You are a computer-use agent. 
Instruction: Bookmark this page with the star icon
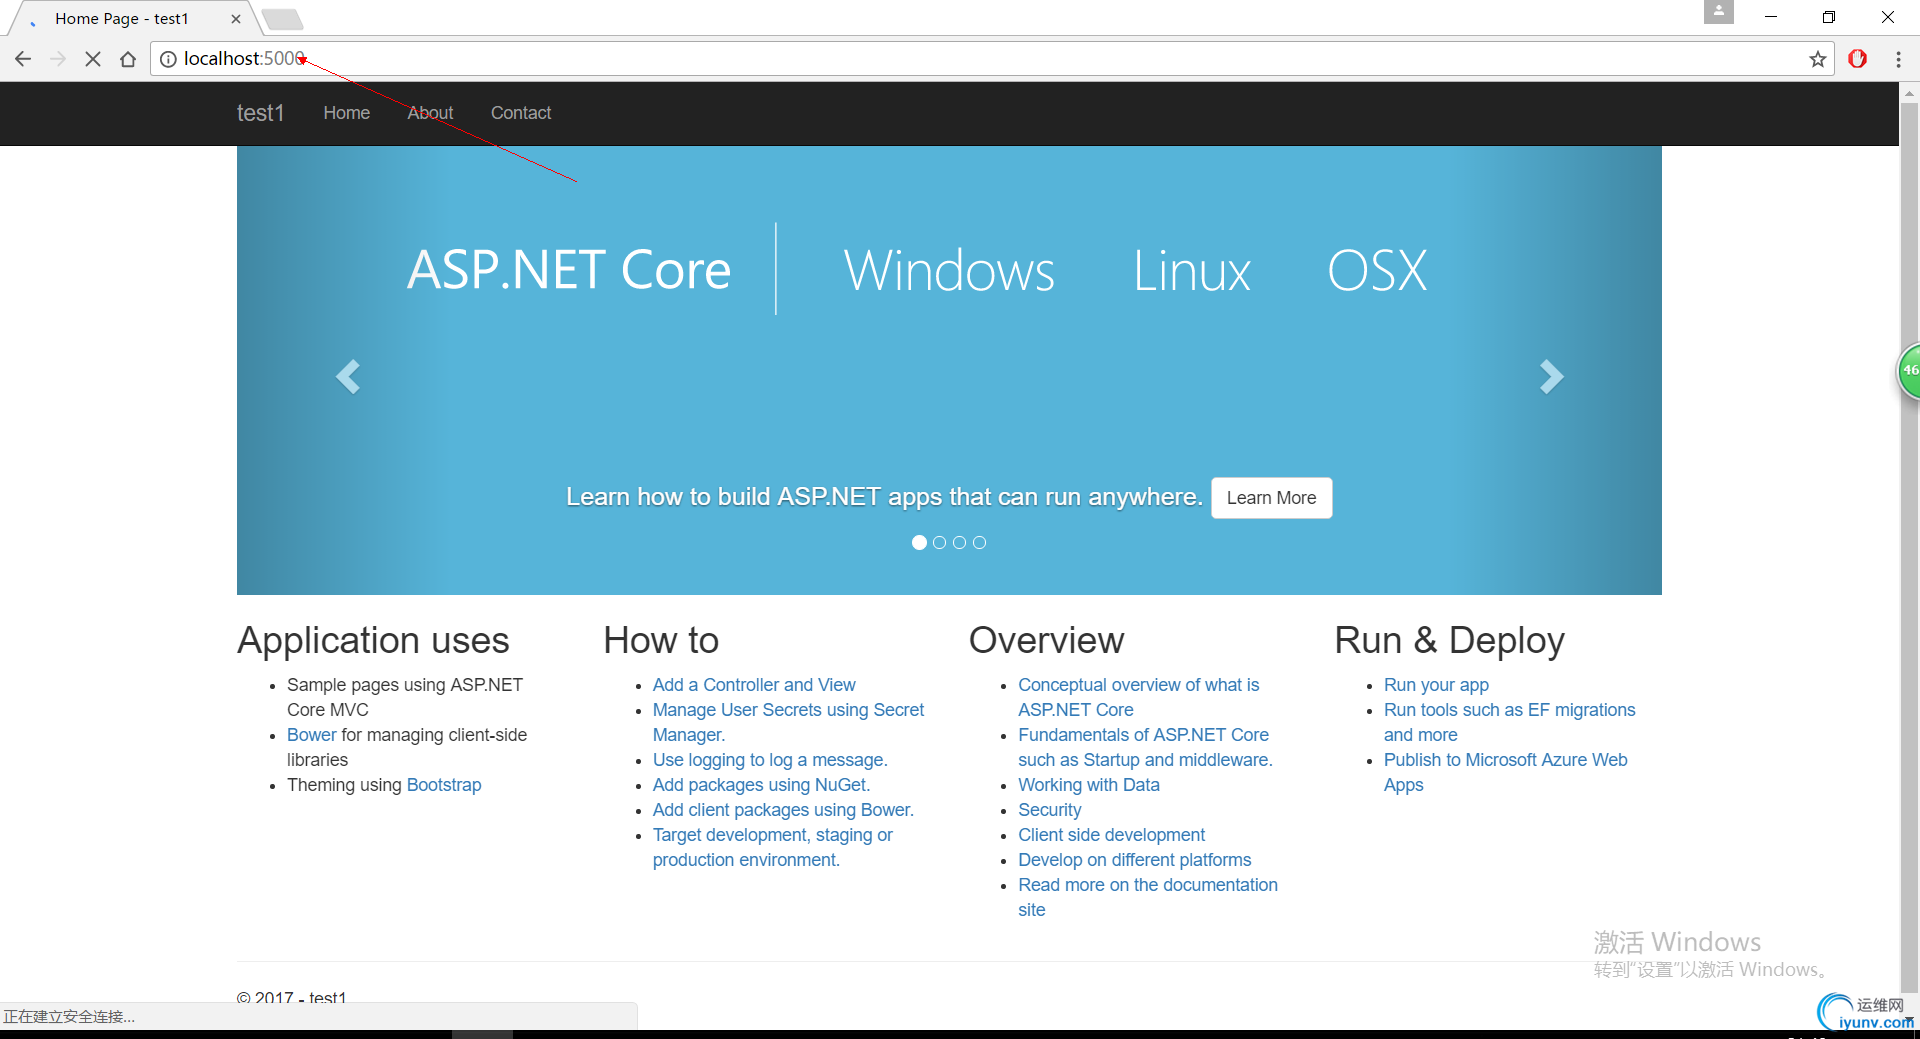[1817, 59]
